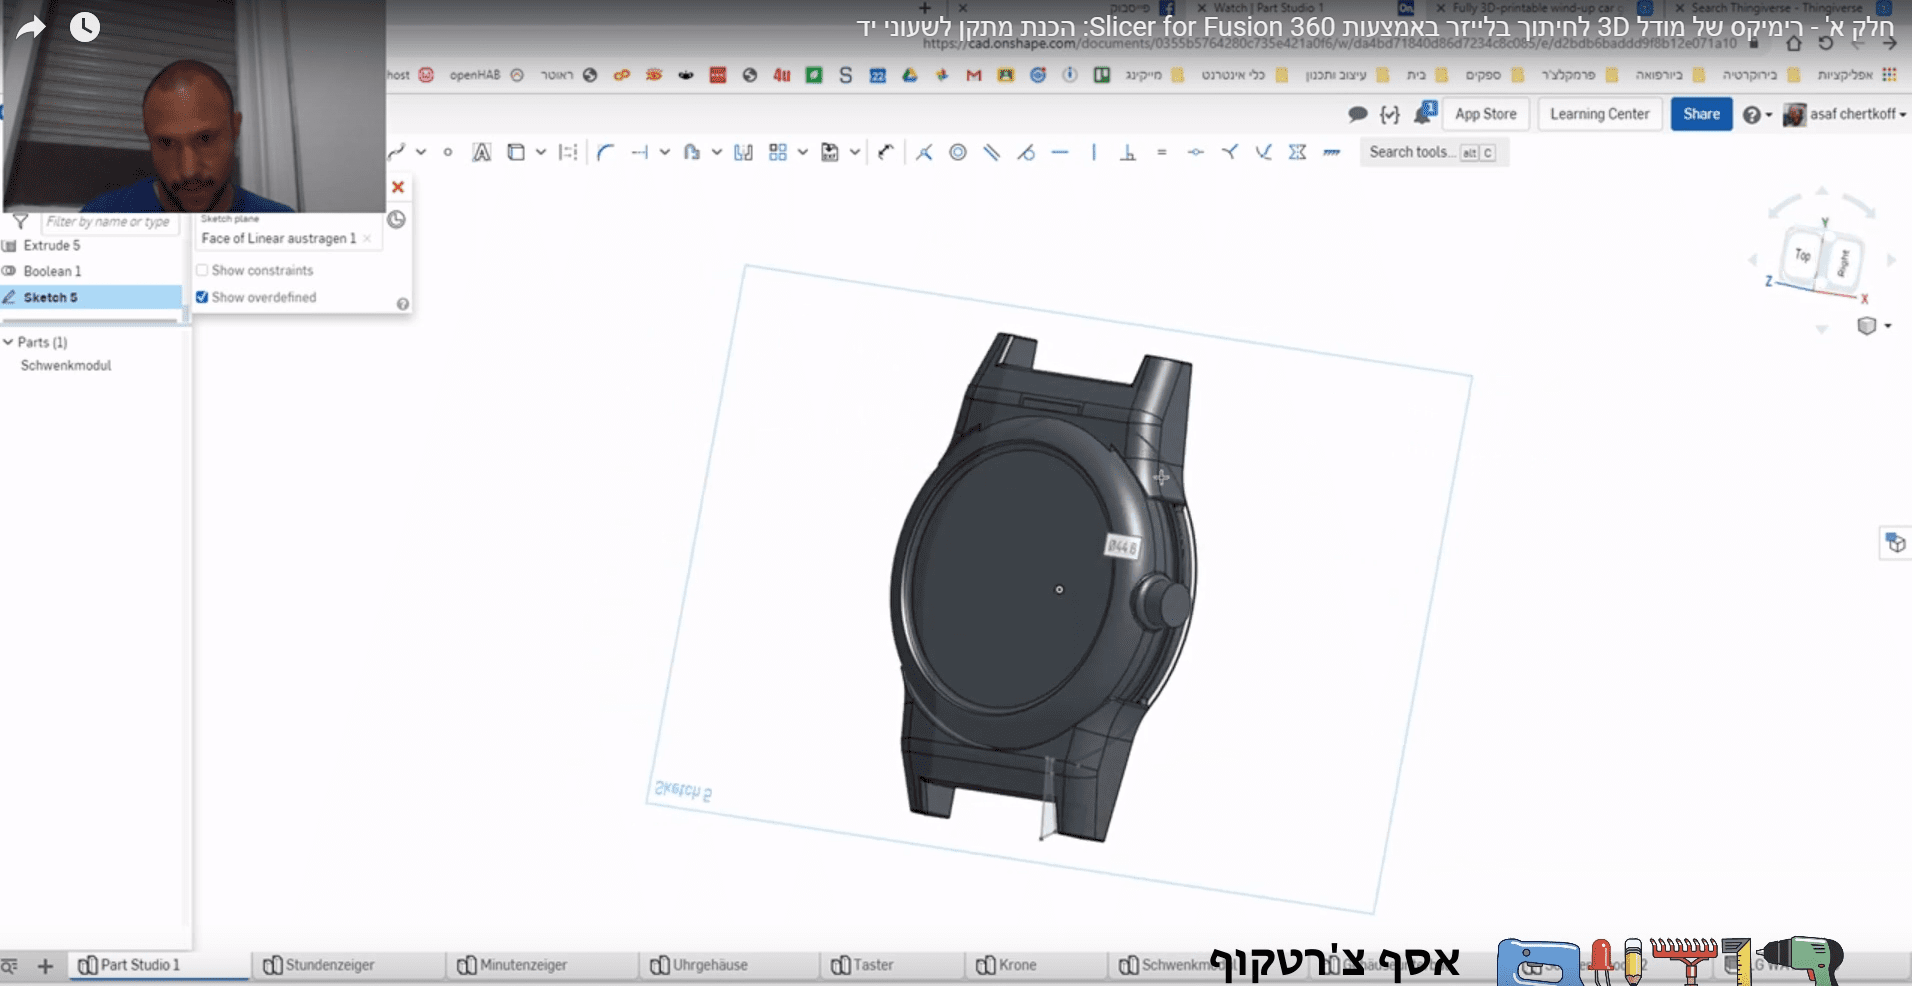The image size is (1912, 986).
Task: Click the Filter by name or type field
Action: point(108,222)
